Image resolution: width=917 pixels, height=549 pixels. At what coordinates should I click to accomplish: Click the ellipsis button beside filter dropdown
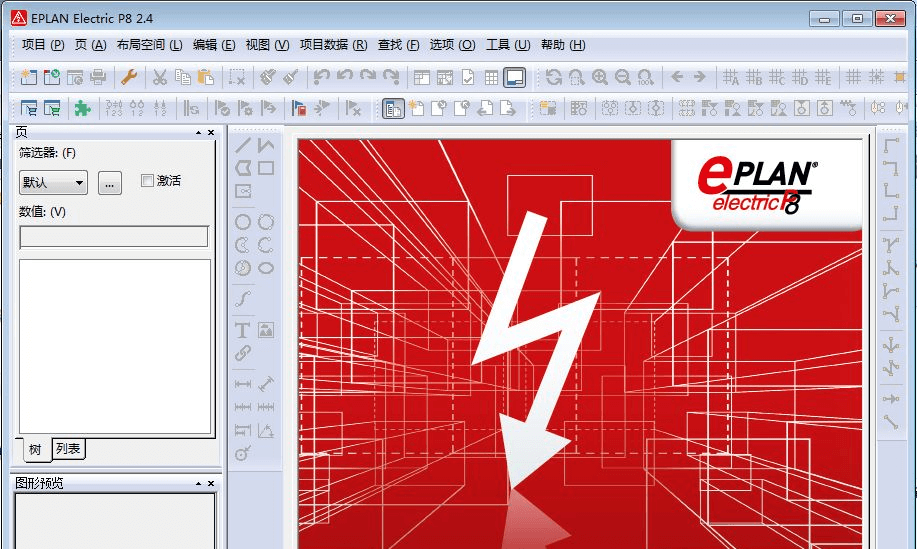click(110, 184)
